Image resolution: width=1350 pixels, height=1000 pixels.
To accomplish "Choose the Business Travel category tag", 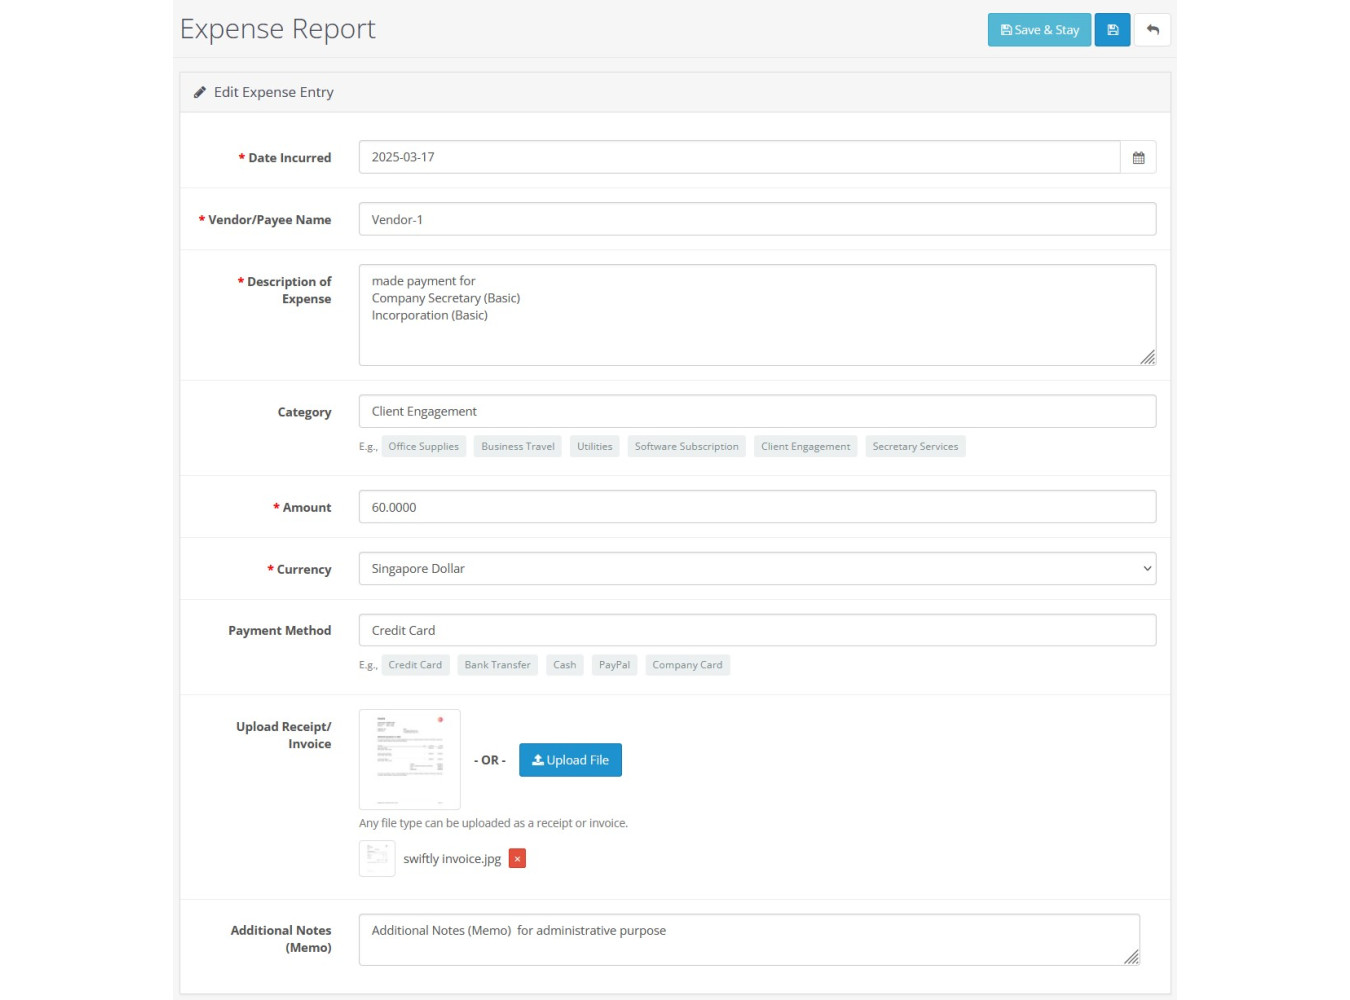I will [x=517, y=447].
